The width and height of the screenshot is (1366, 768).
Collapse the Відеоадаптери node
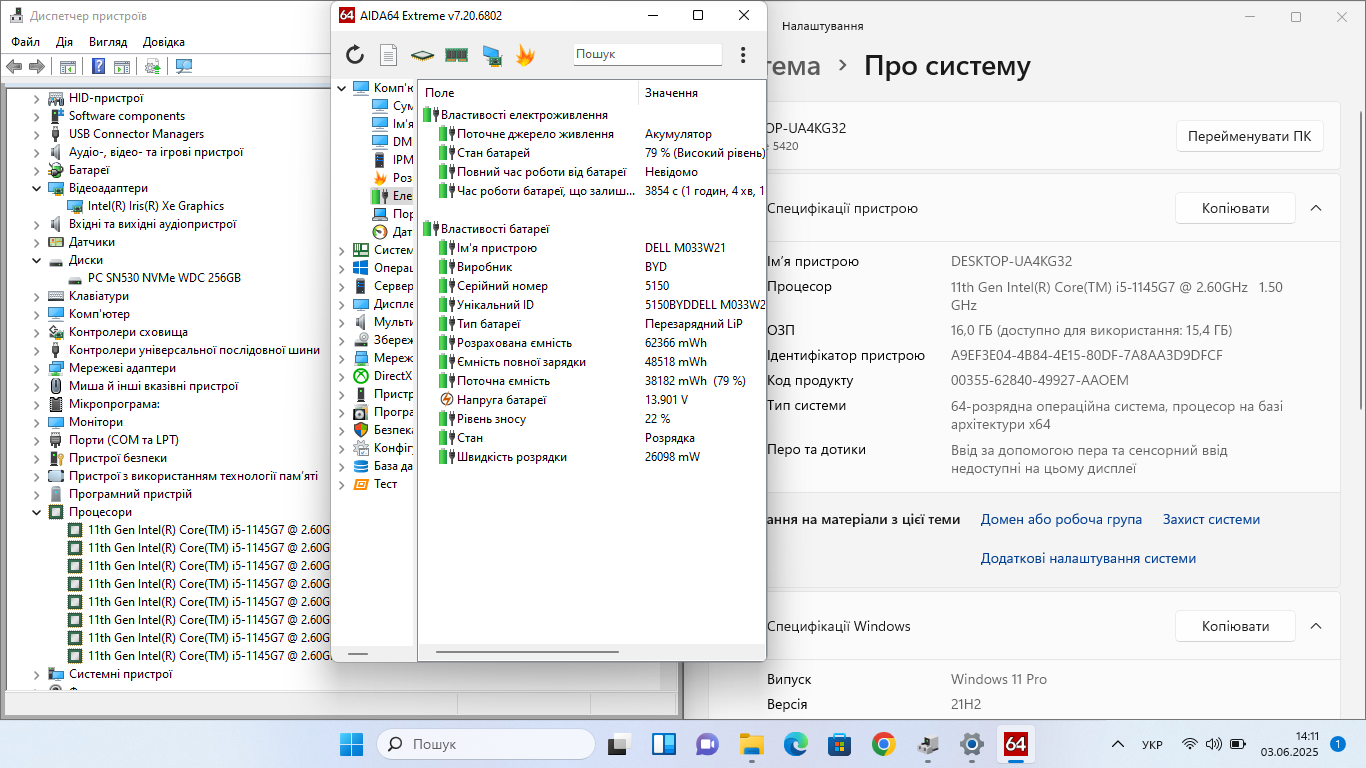coord(37,188)
